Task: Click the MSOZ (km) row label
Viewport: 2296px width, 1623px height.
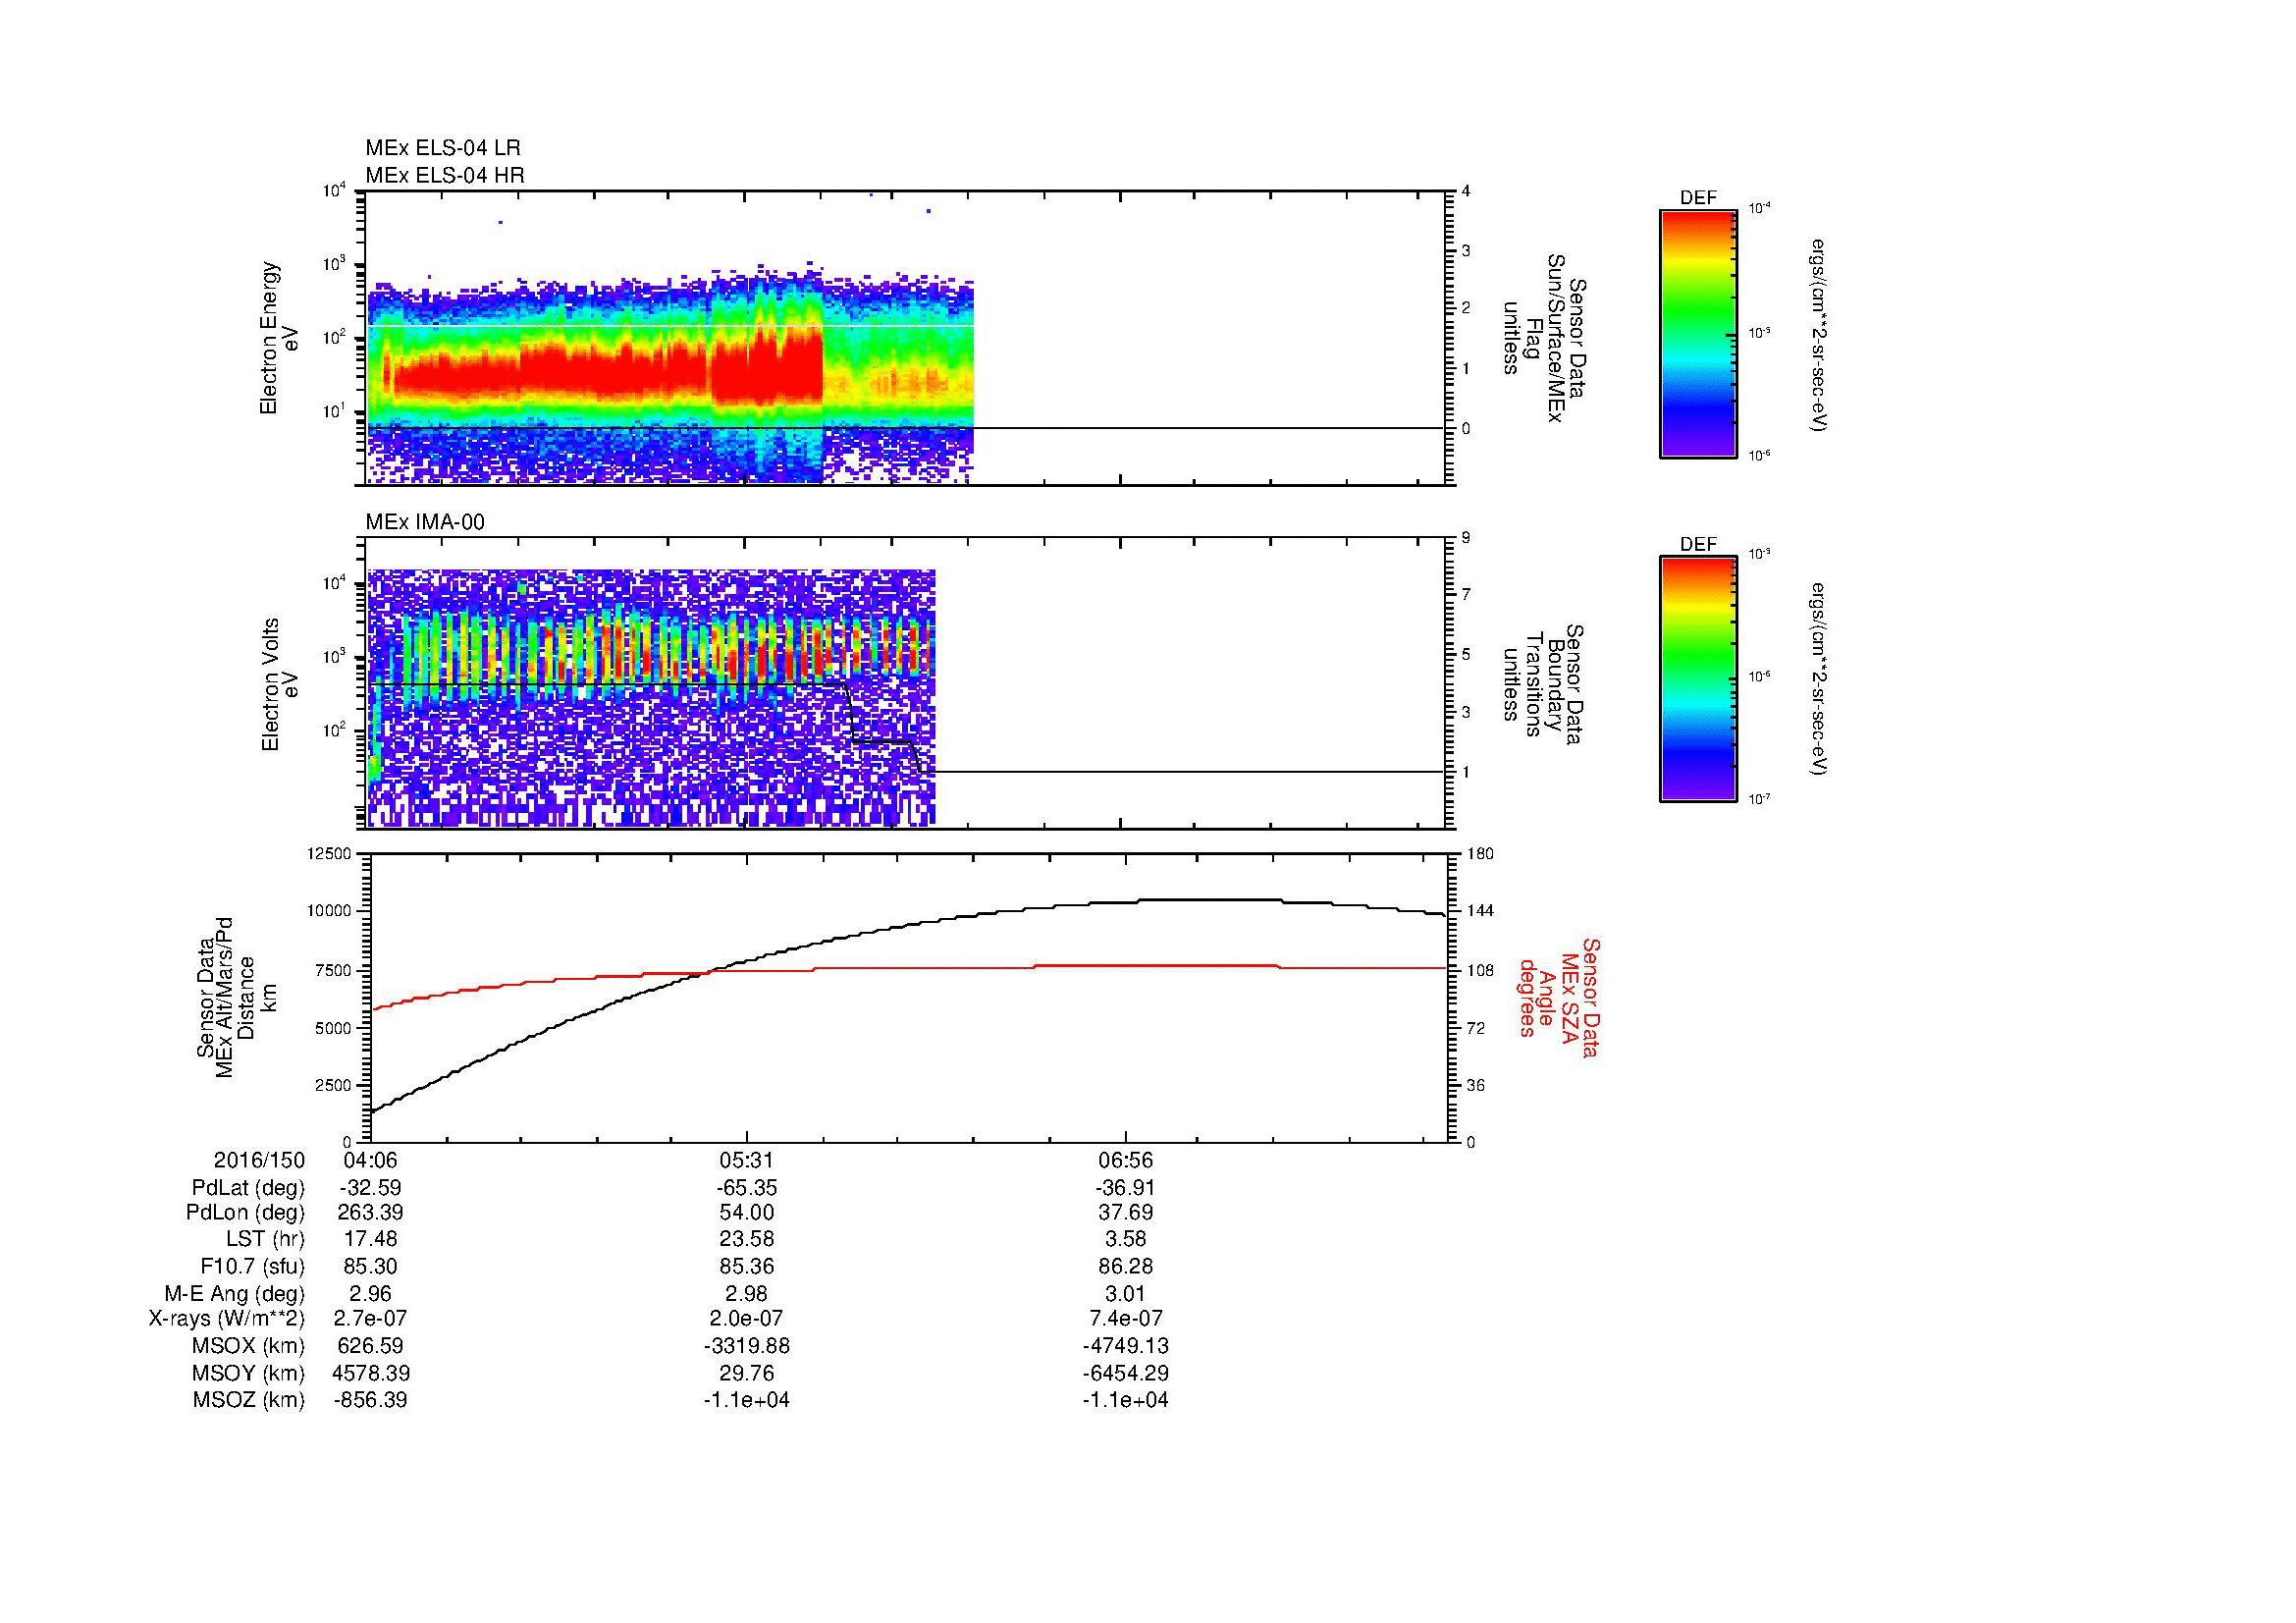Action: click(248, 1400)
